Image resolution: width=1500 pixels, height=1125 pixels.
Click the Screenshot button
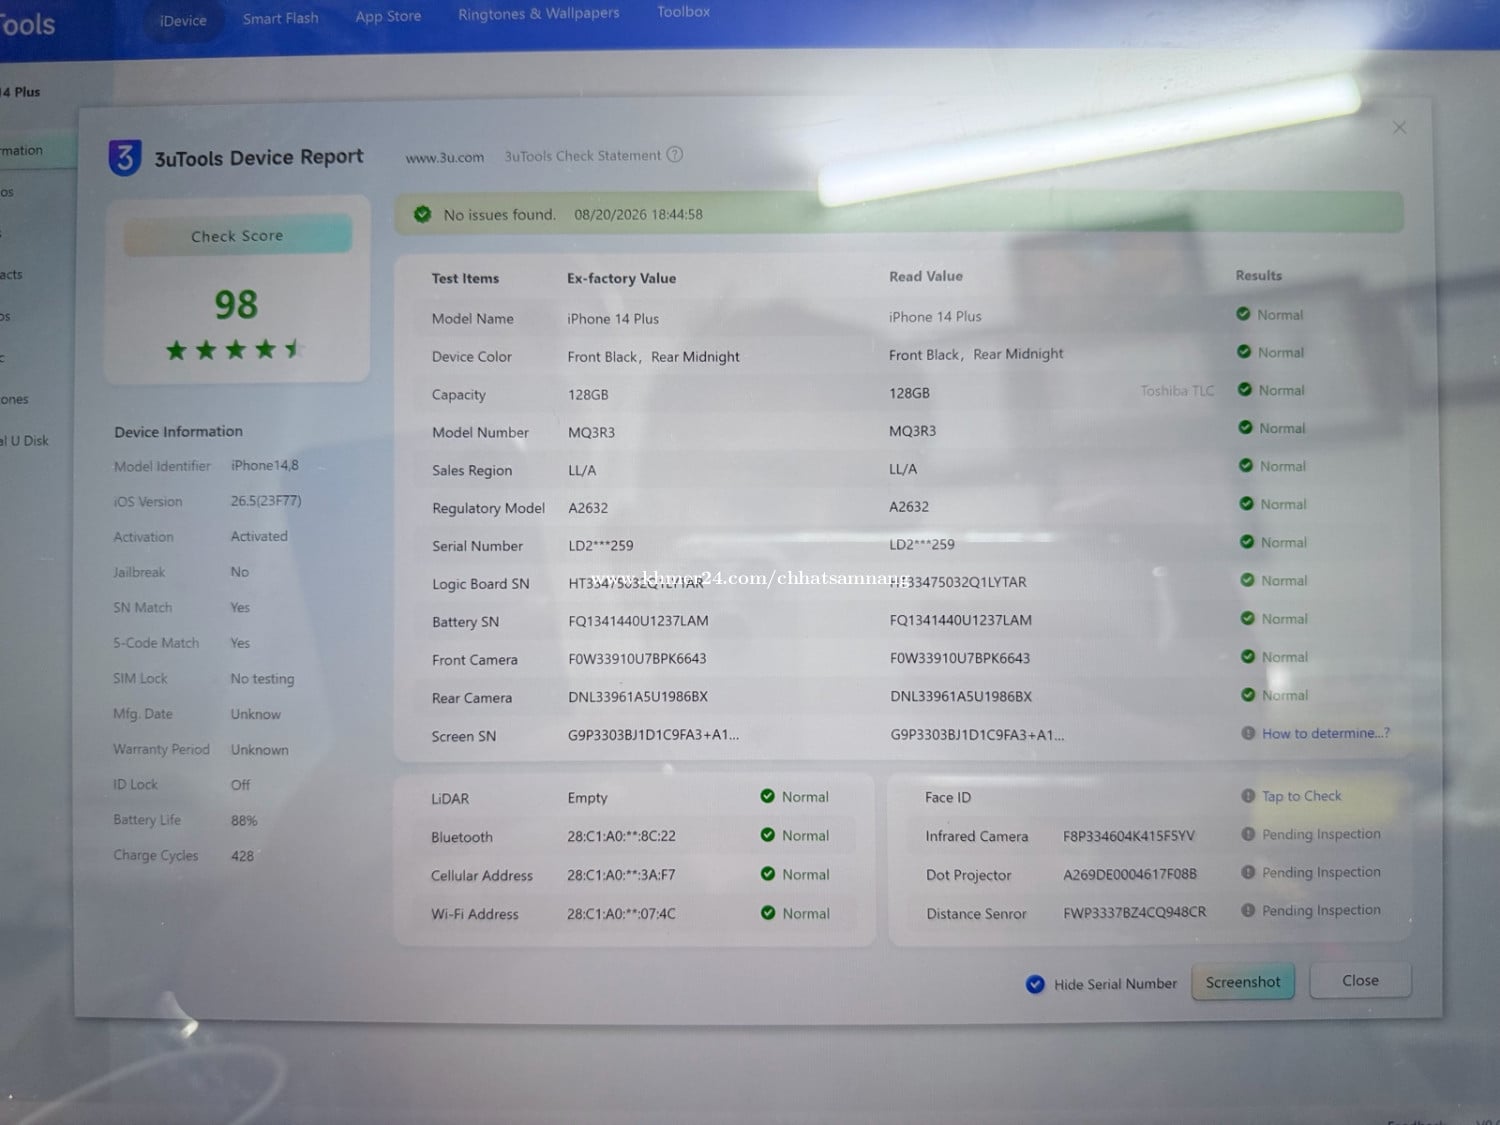1243,982
